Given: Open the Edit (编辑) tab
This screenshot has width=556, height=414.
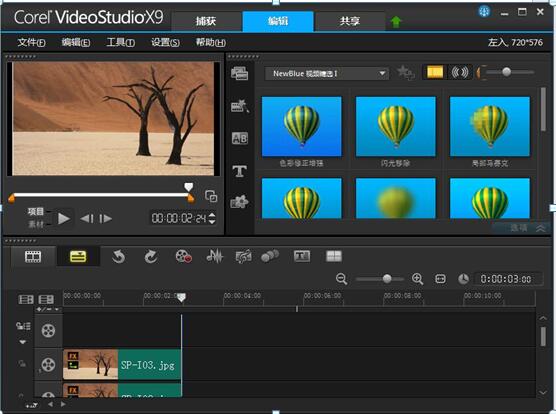Looking at the screenshot, I should (278, 21).
